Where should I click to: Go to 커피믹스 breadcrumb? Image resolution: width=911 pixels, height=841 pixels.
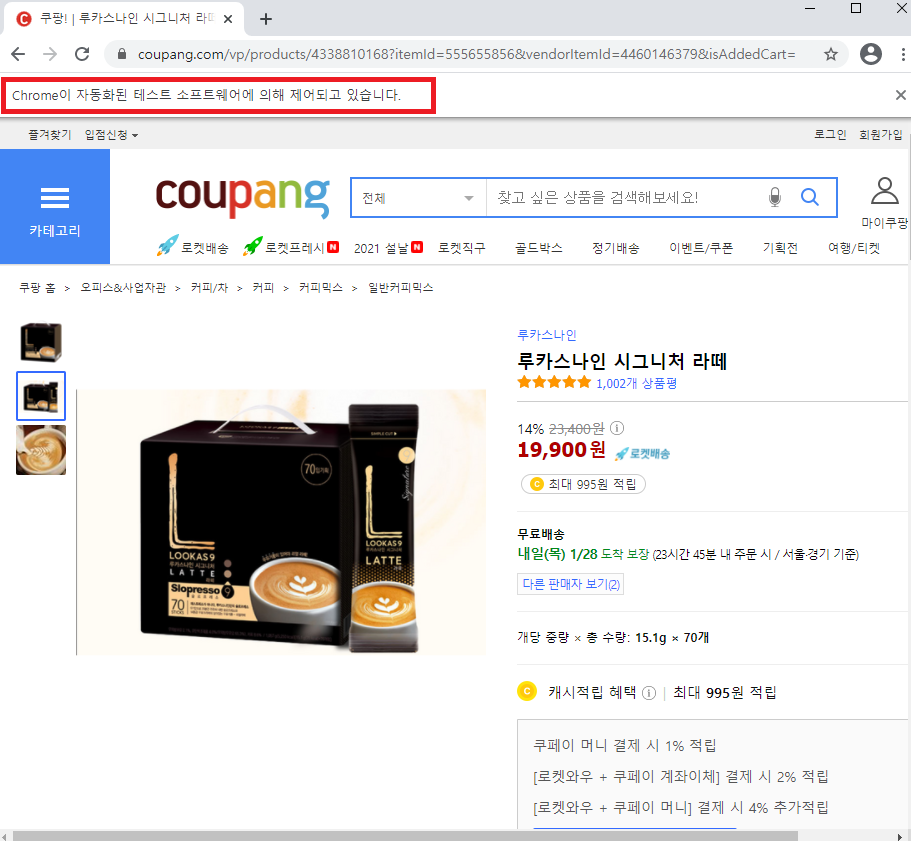[321, 287]
